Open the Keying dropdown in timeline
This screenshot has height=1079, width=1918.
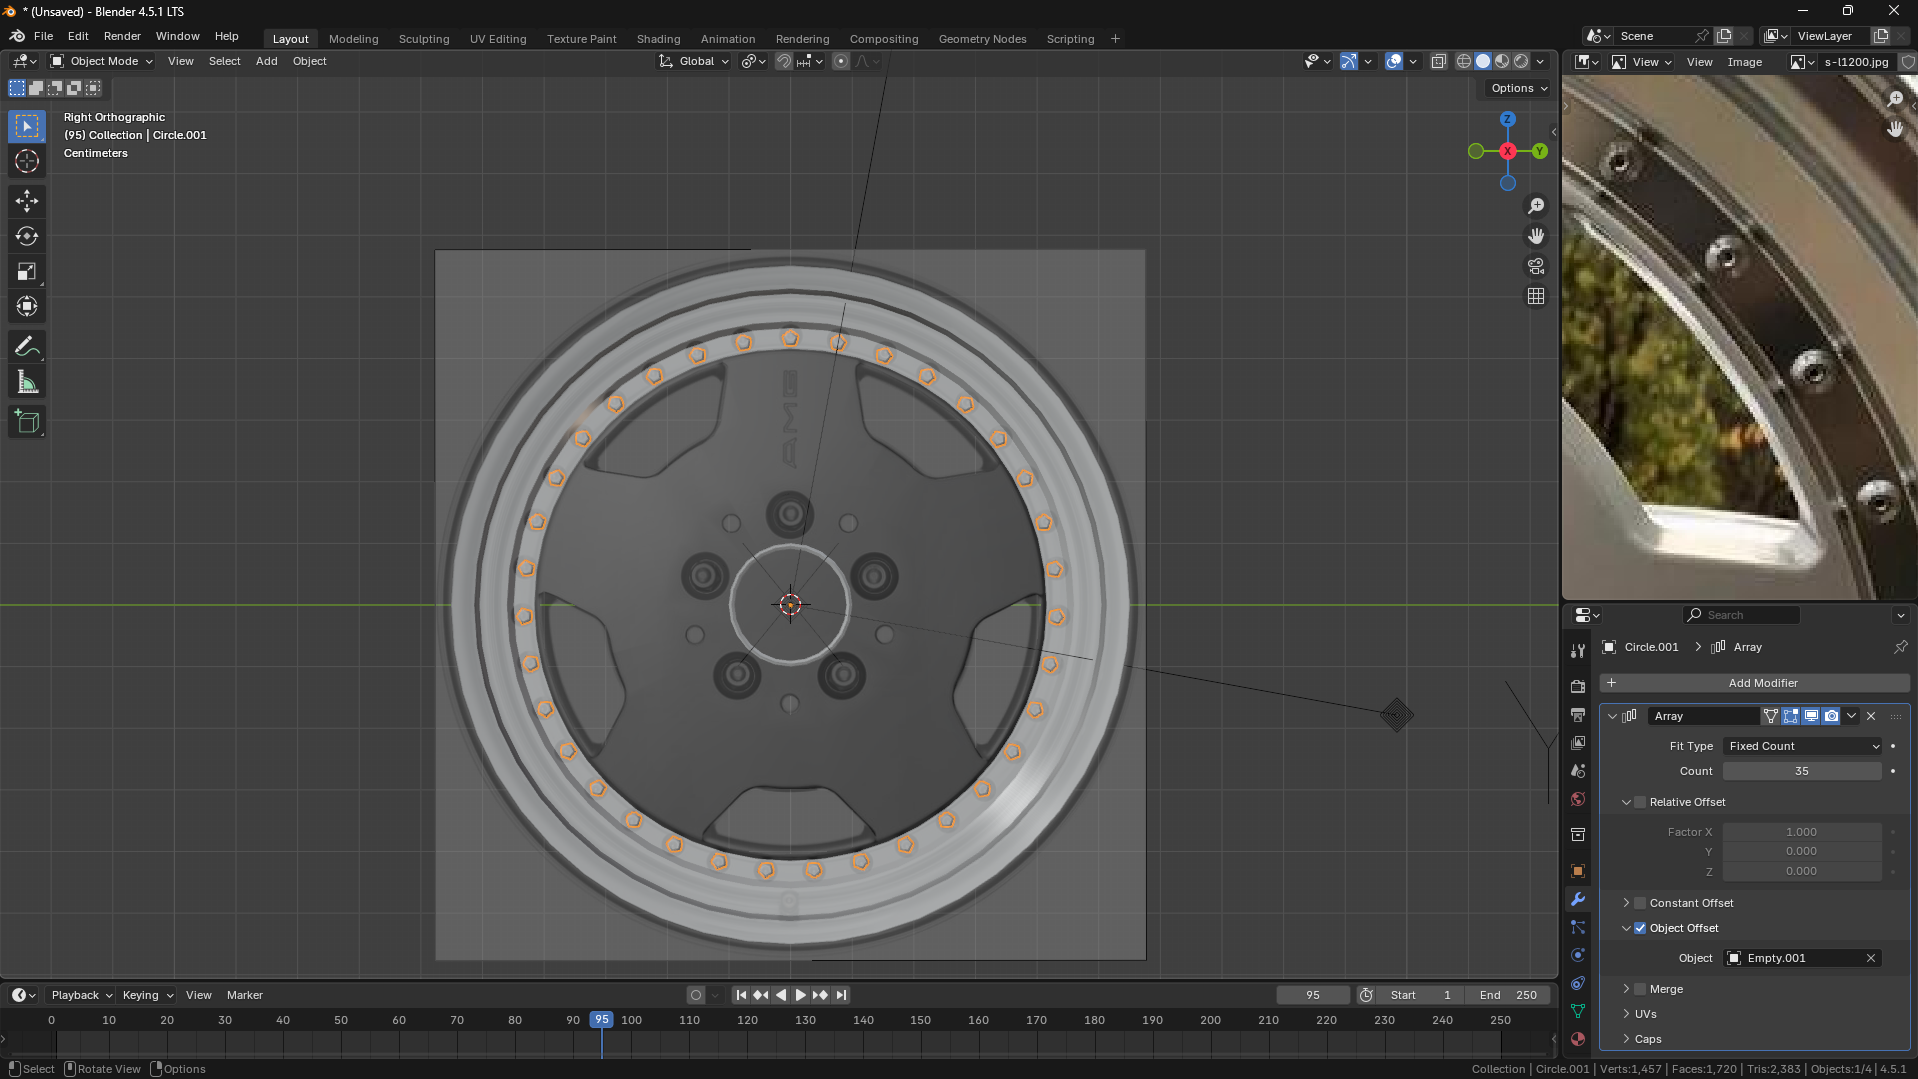tap(147, 995)
